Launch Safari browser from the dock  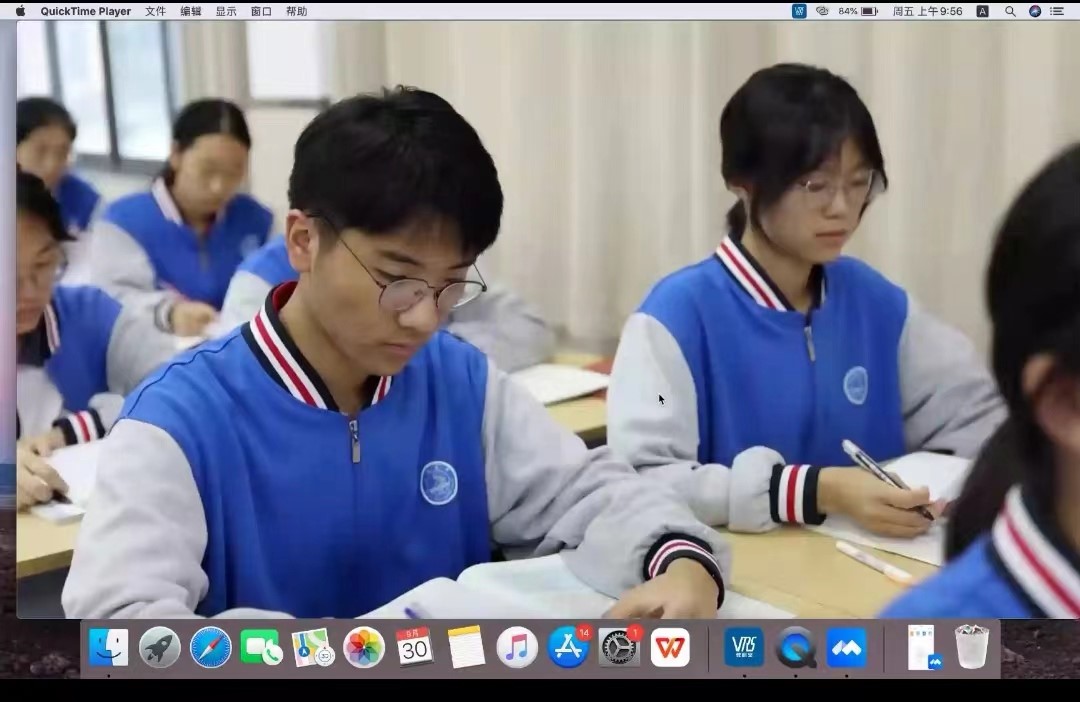tap(210, 647)
